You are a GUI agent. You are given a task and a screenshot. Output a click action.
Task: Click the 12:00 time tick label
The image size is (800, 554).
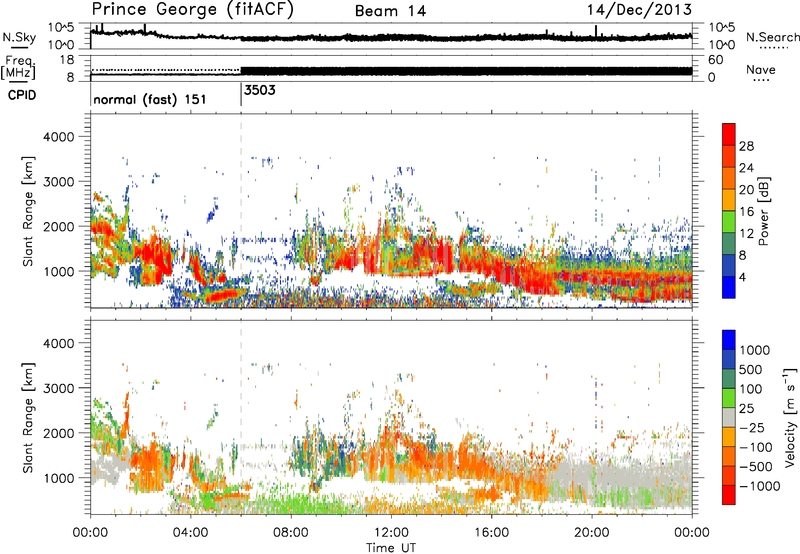[391, 533]
